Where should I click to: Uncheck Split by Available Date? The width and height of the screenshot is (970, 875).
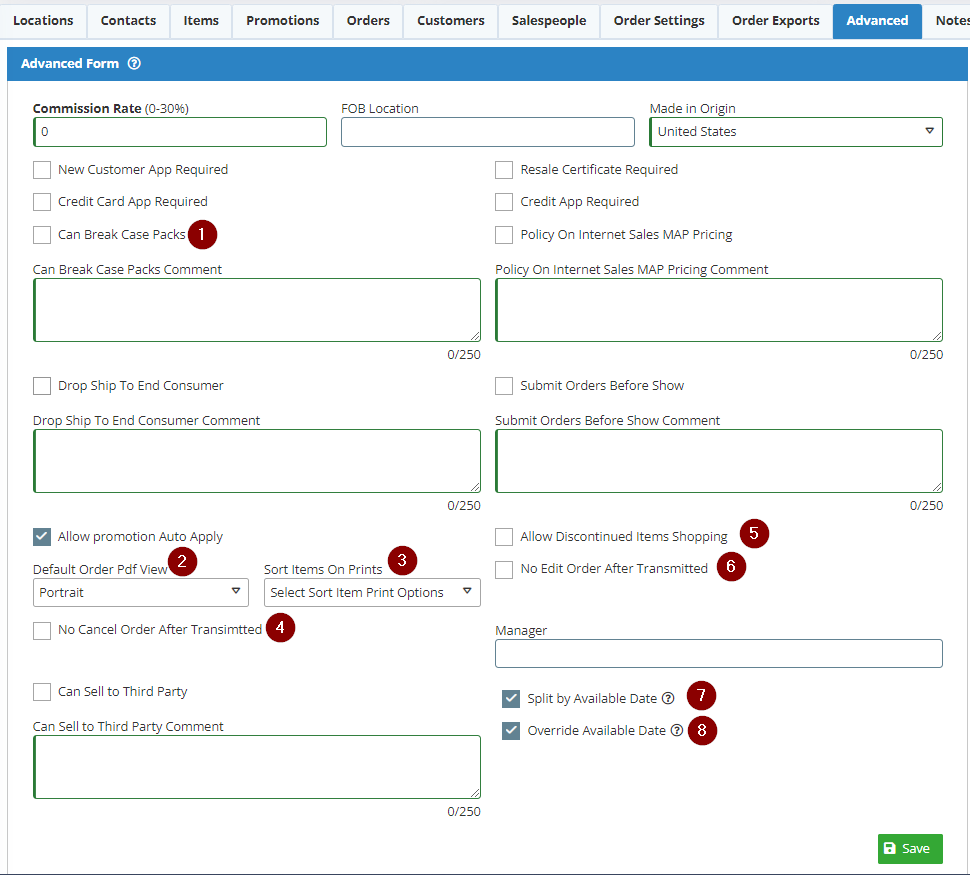(x=511, y=699)
